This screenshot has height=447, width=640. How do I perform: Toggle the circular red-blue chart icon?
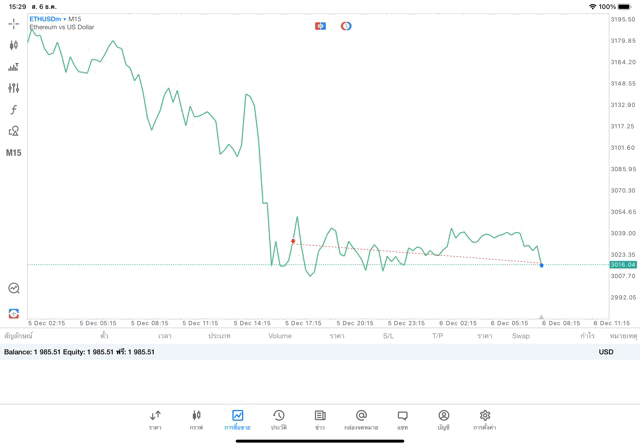point(346,26)
